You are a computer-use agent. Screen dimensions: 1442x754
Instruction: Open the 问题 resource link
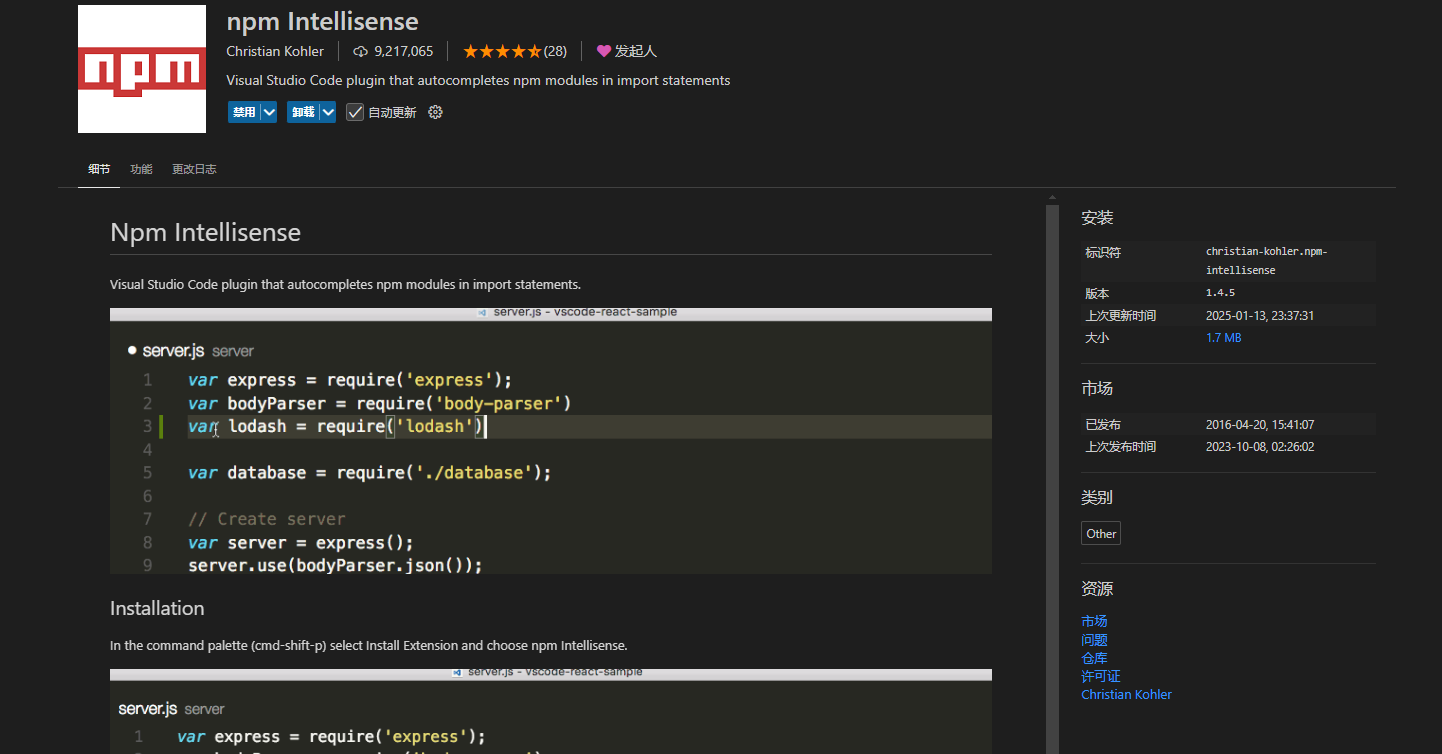(1094, 639)
